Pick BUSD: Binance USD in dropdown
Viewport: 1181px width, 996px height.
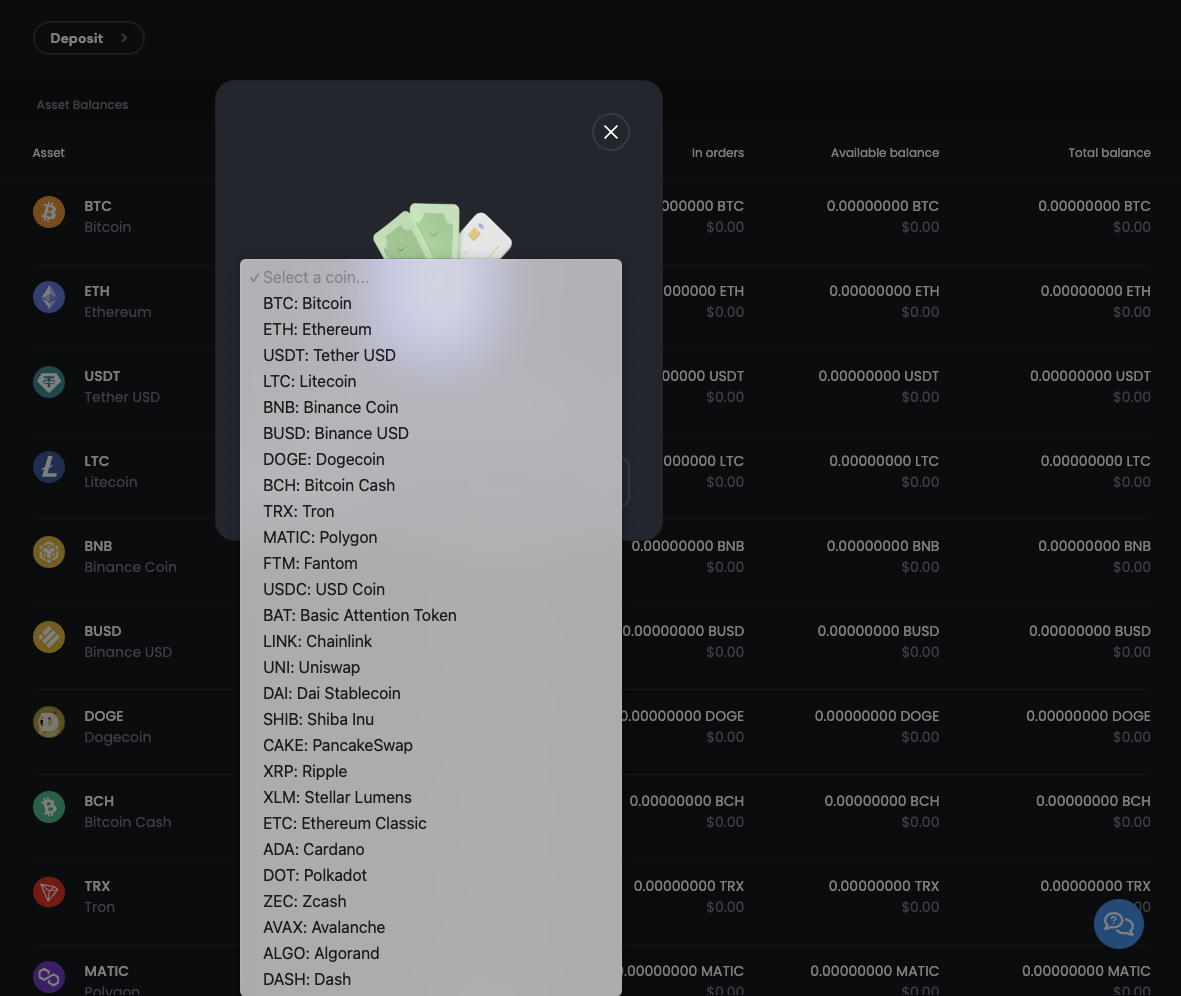point(431,433)
